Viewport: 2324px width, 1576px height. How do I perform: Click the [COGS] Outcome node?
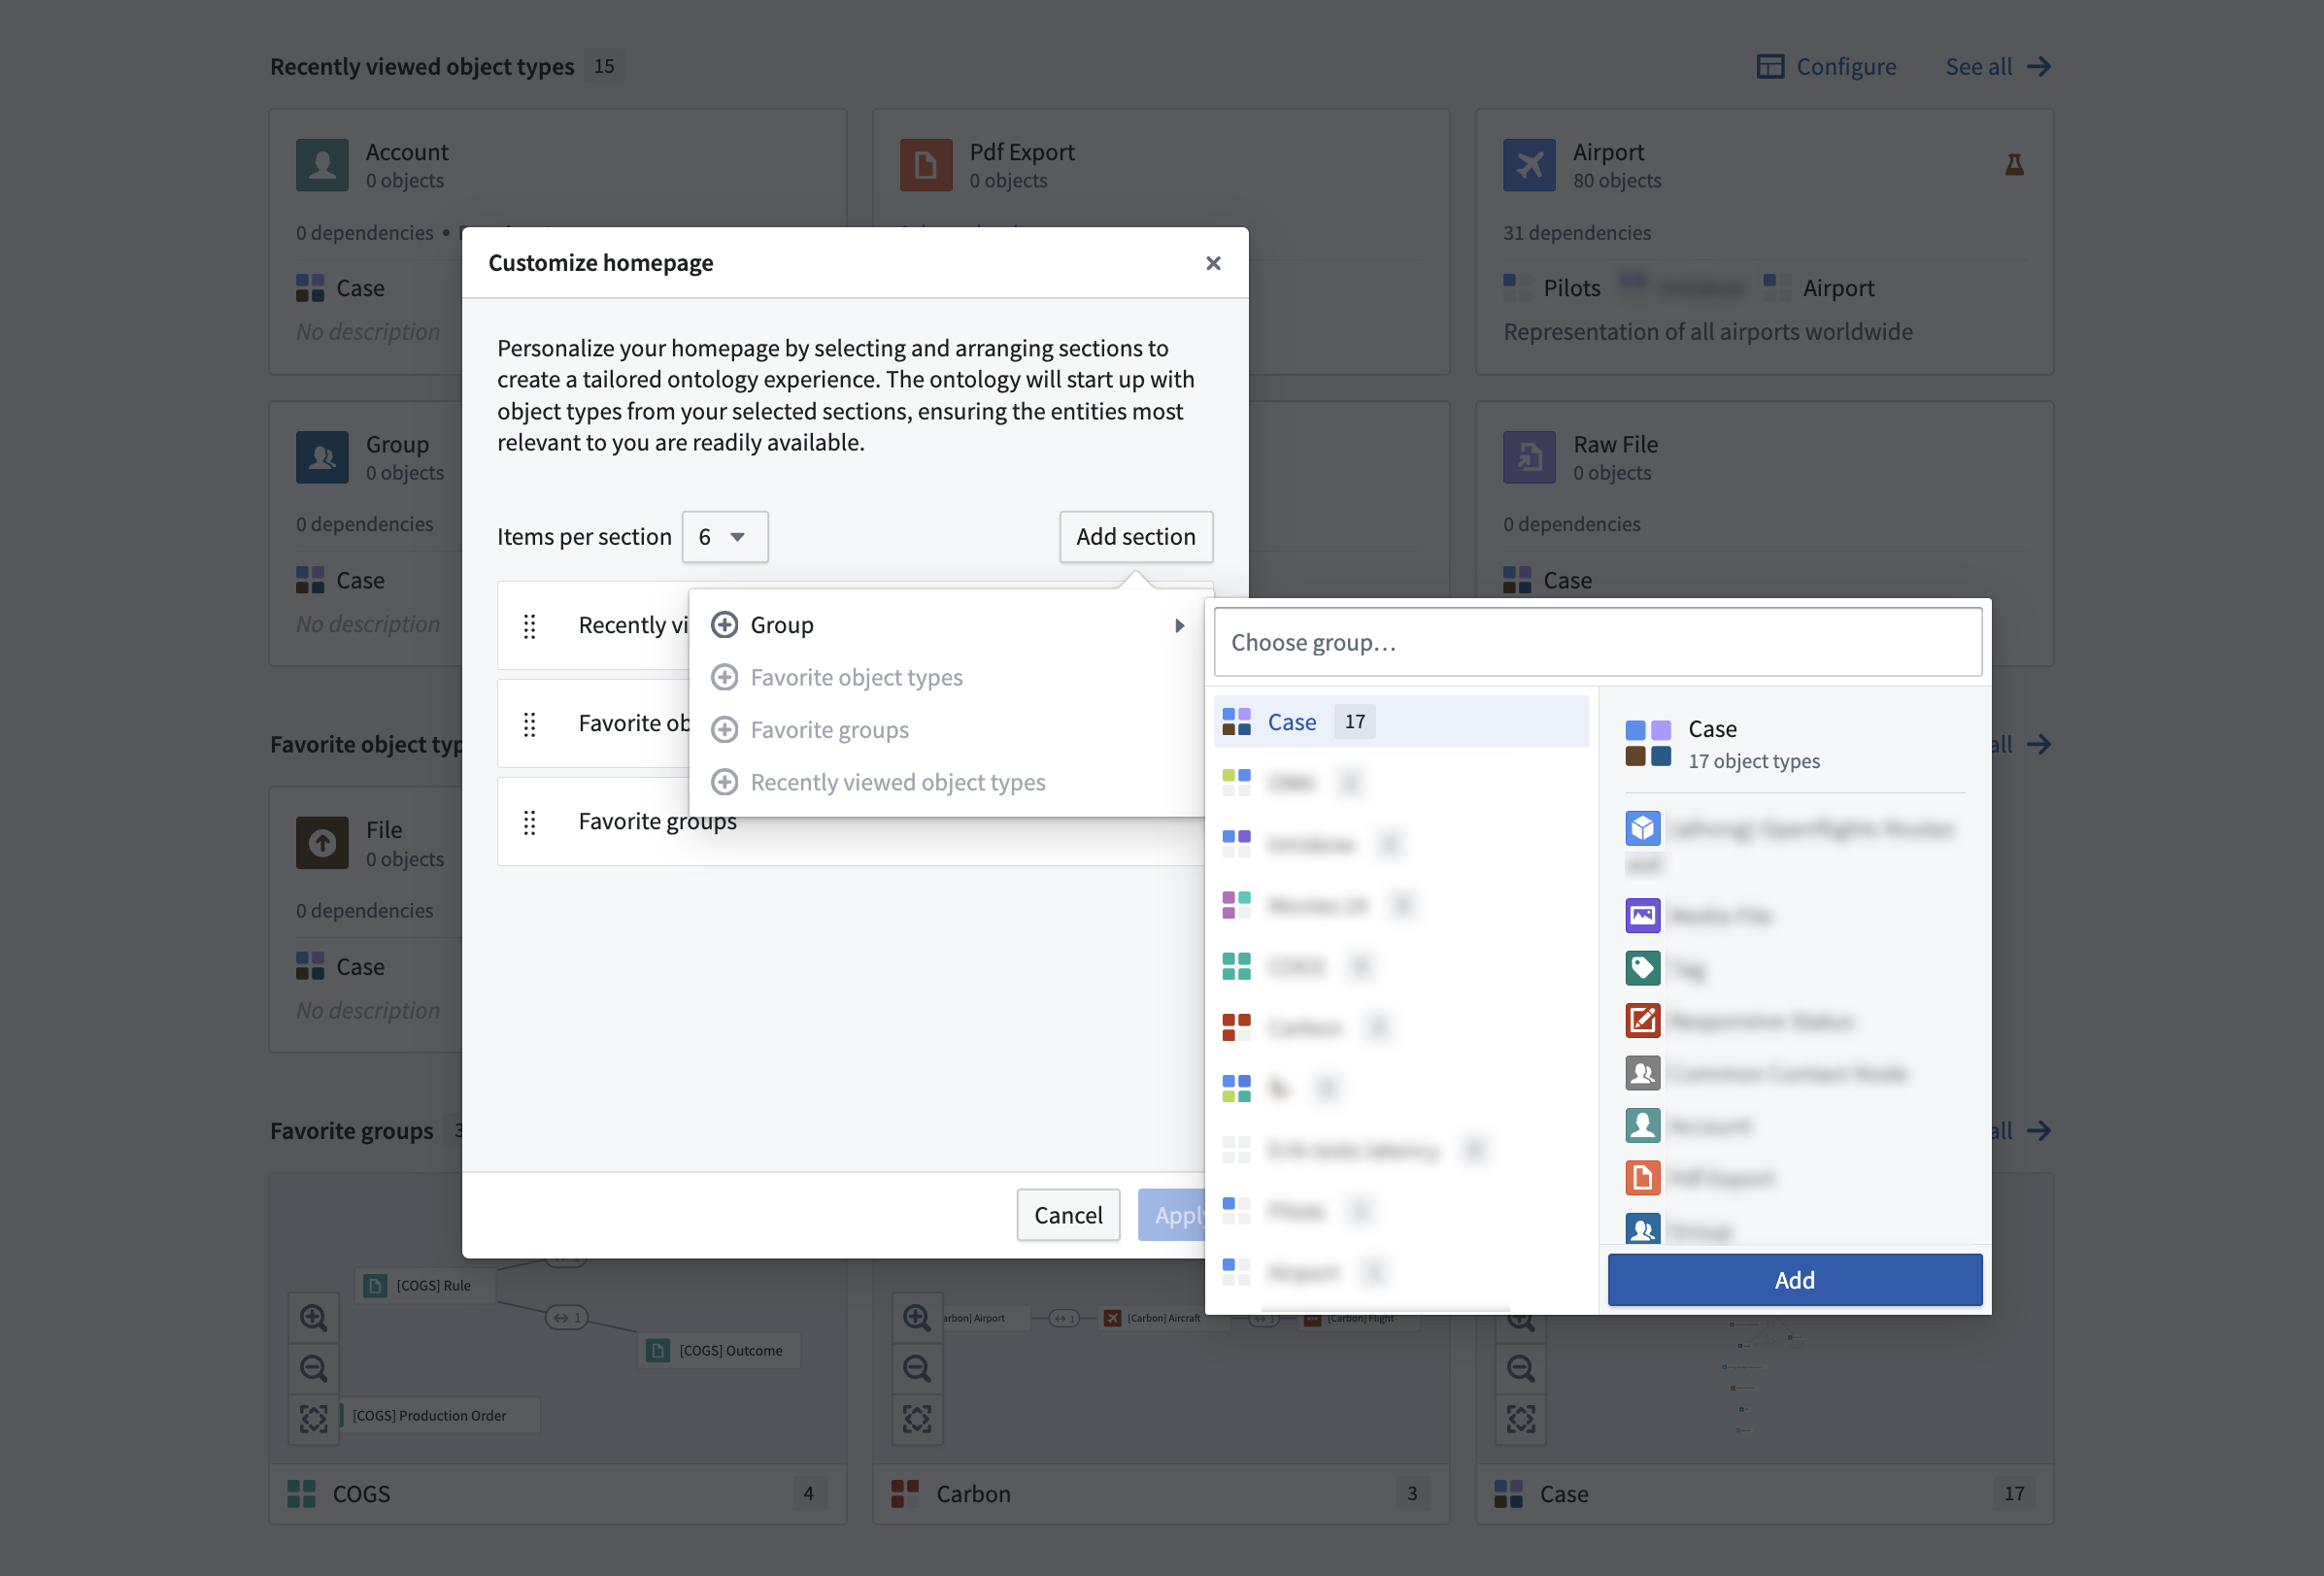pyautogui.click(x=720, y=1350)
